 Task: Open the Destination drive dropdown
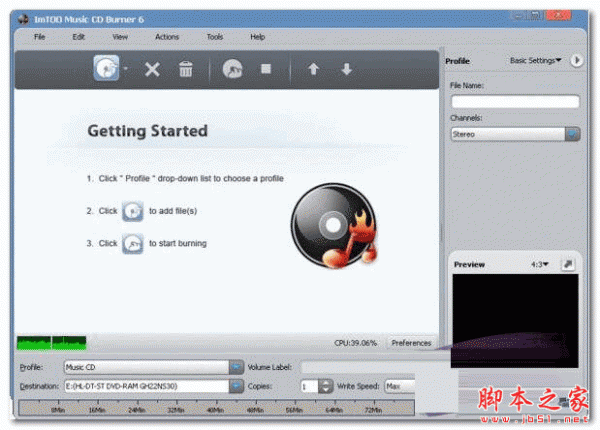pos(154,386)
